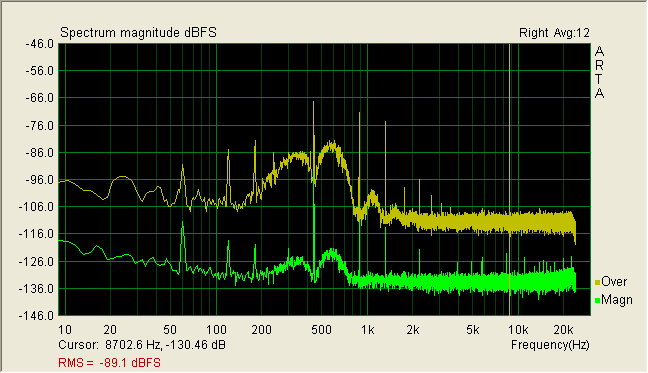The width and height of the screenshot is (648, 373).
Task: Click the '10' frequency axis label
Action: pyautogui.click(x=65, y=330)
